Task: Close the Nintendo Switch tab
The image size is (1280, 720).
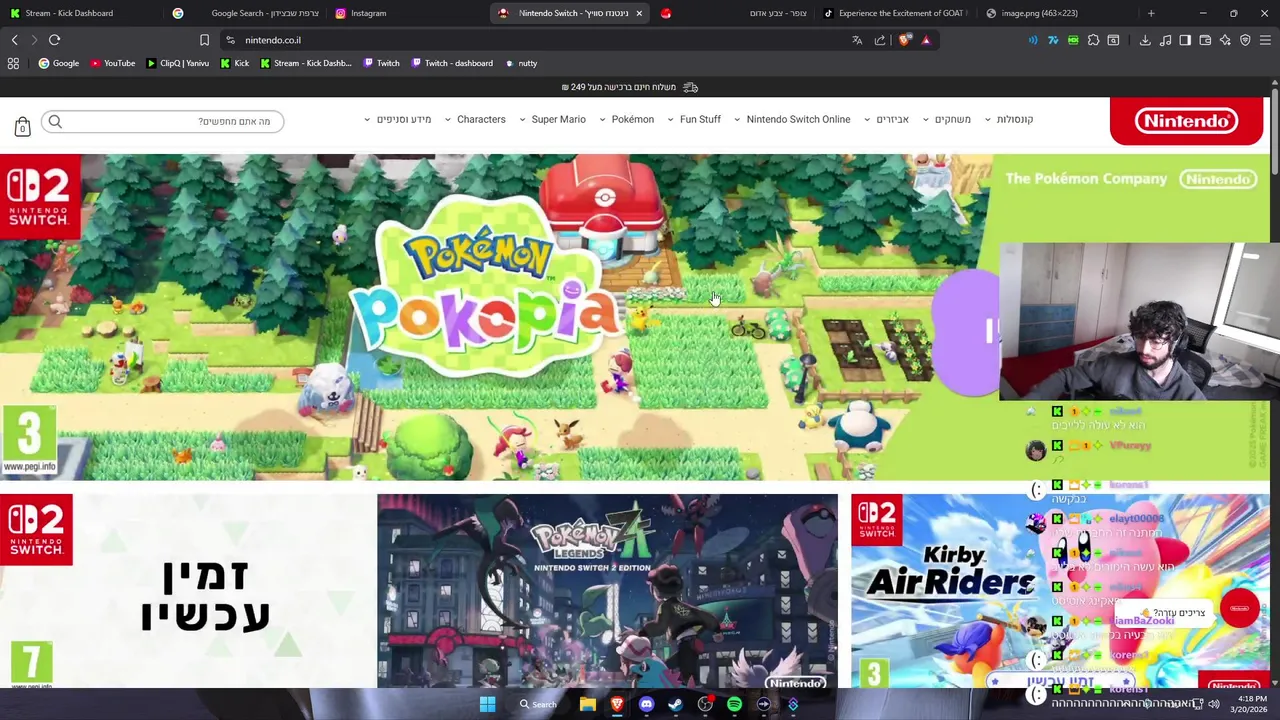Action: coord(639,13)
